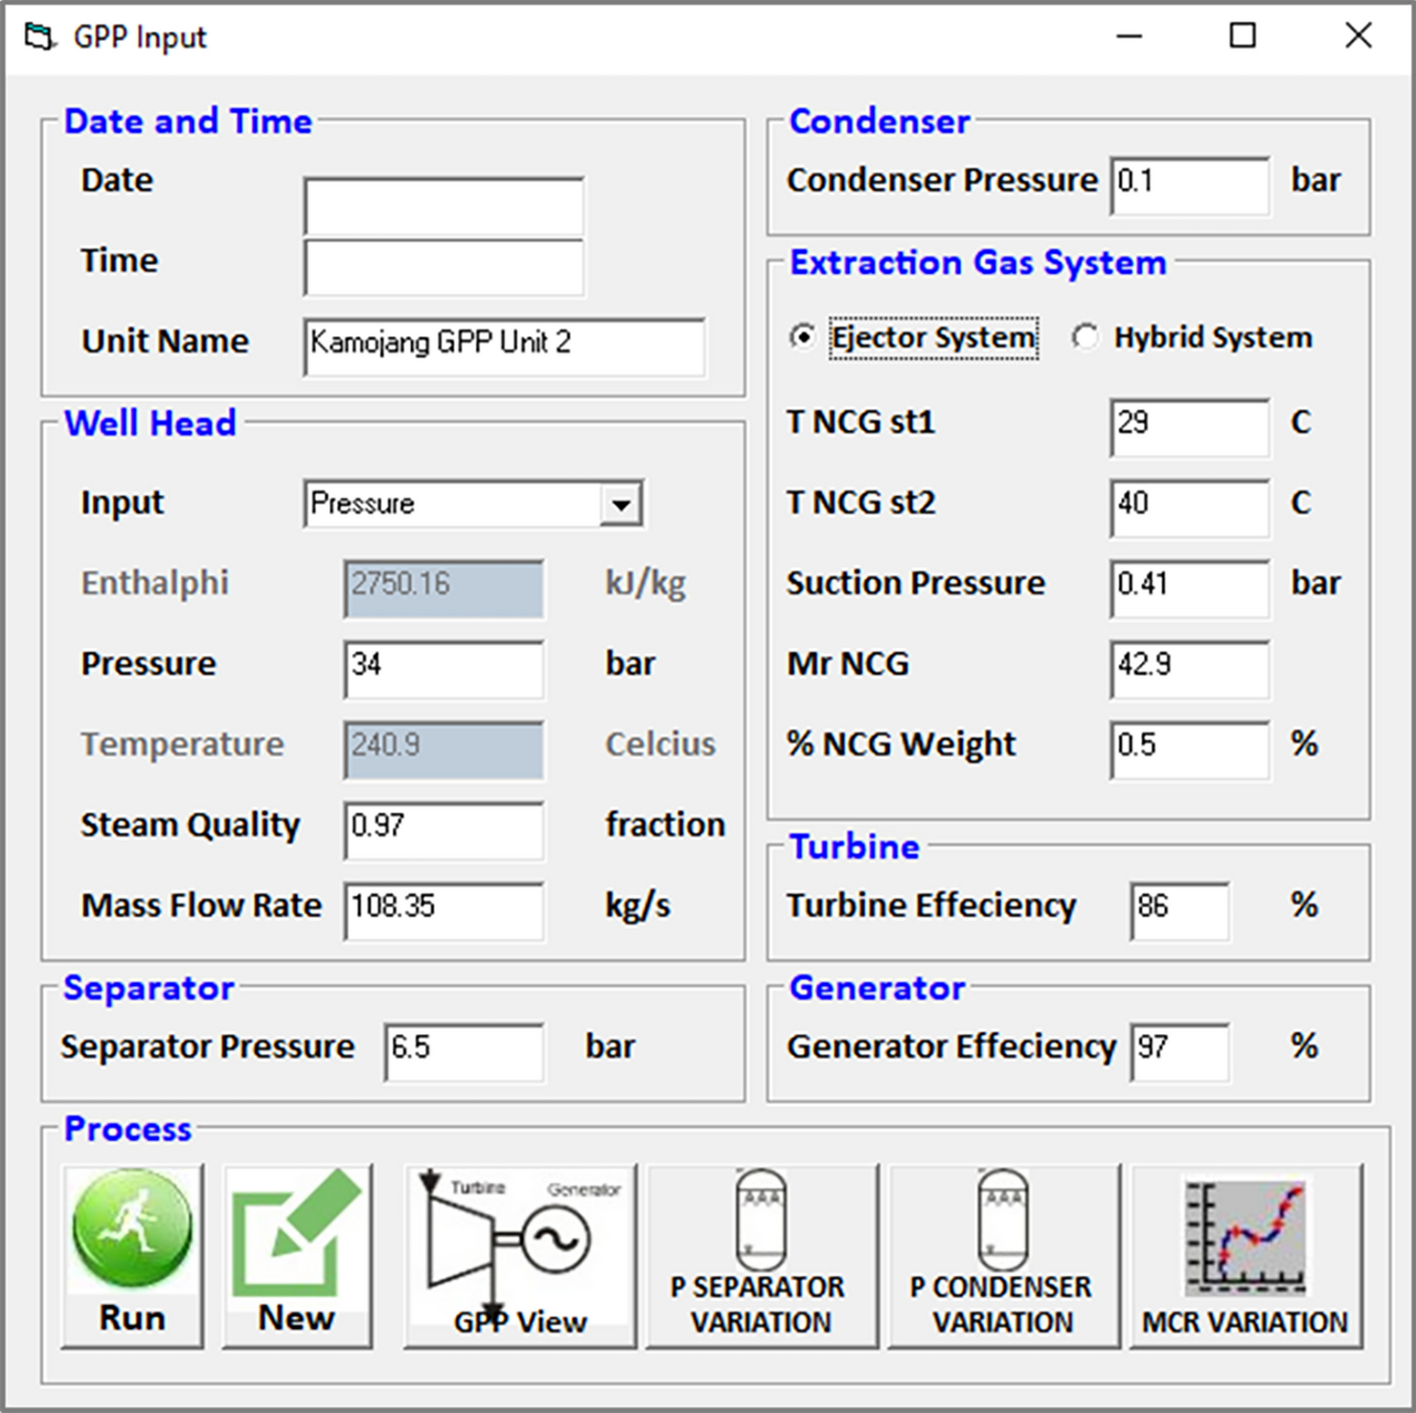Click the Mr NCG label
1416x1413 pixels.
click(x=848, y=664)
